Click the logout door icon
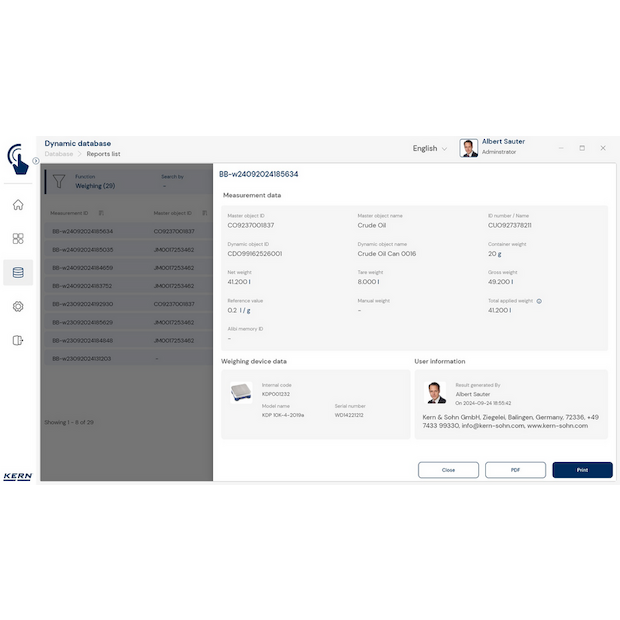 point(18,340)
